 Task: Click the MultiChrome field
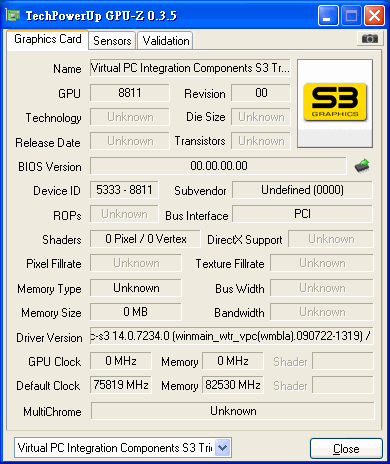point(233,411)
